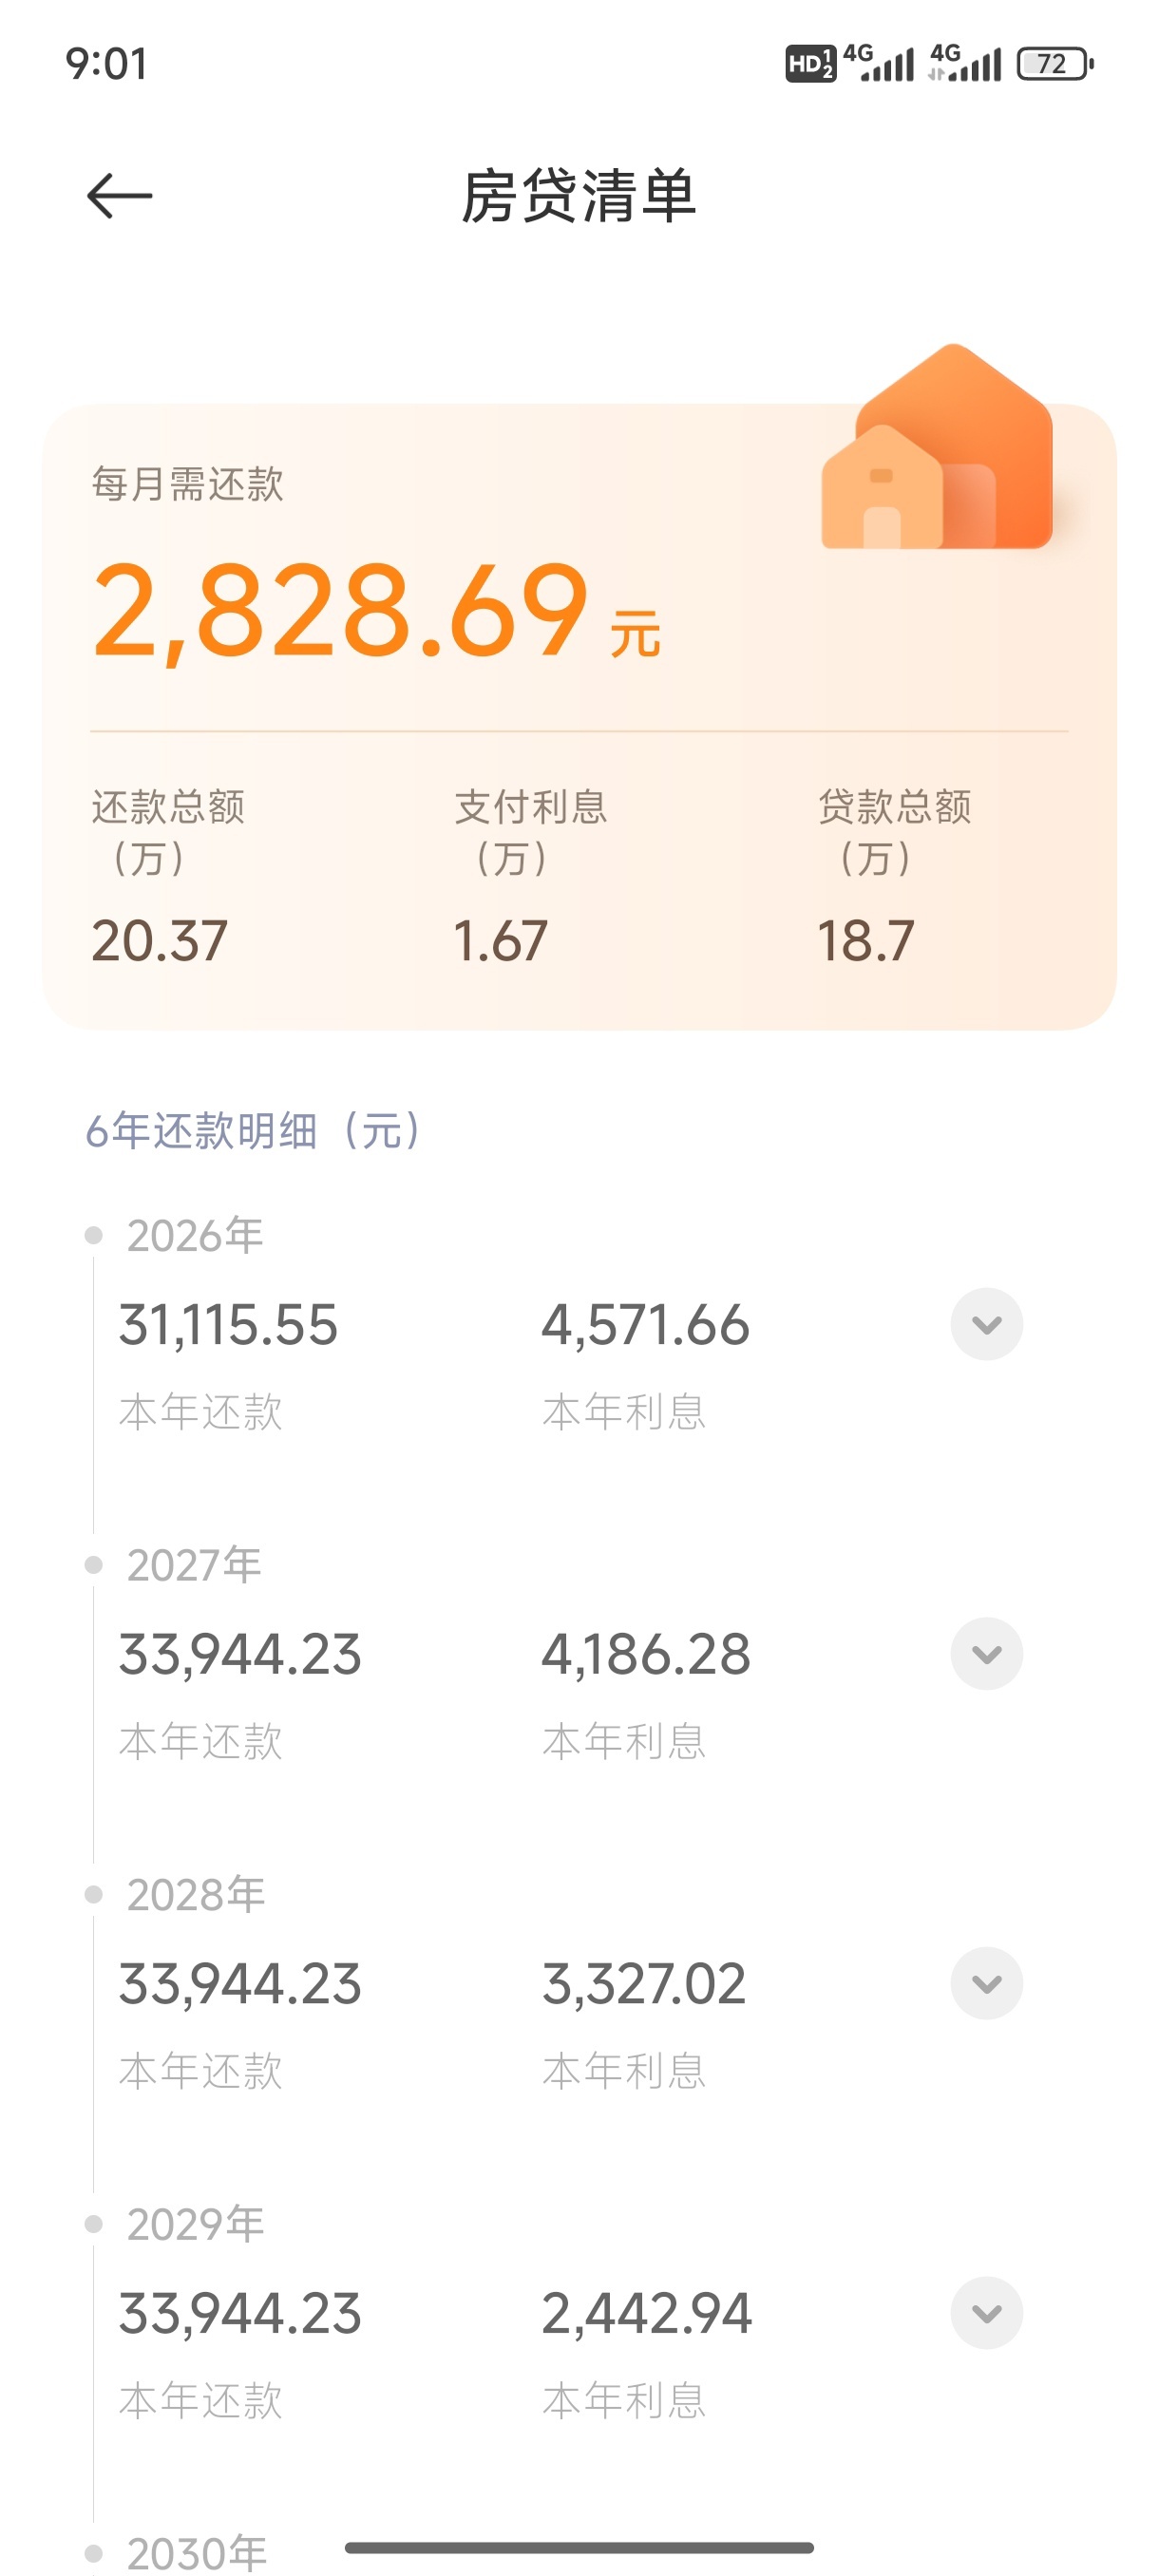Tap the HD network status icon
This screenshot has height=2576, width=1159.
pyautogui.click(x=809, y=64)
